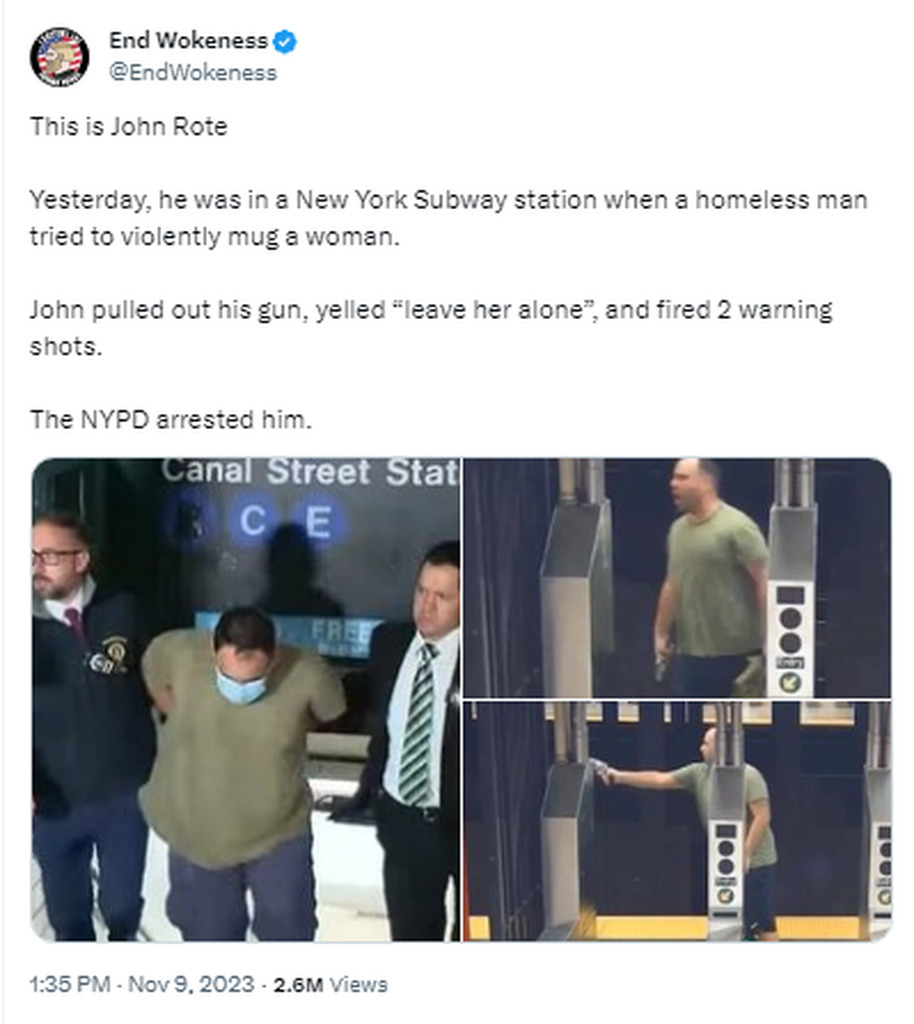The width and height of the screenshot is (914, 1024).
Task: Enlarge the Canal Street arrest photo
Action: pyautogui.click(x=246, y=699)
